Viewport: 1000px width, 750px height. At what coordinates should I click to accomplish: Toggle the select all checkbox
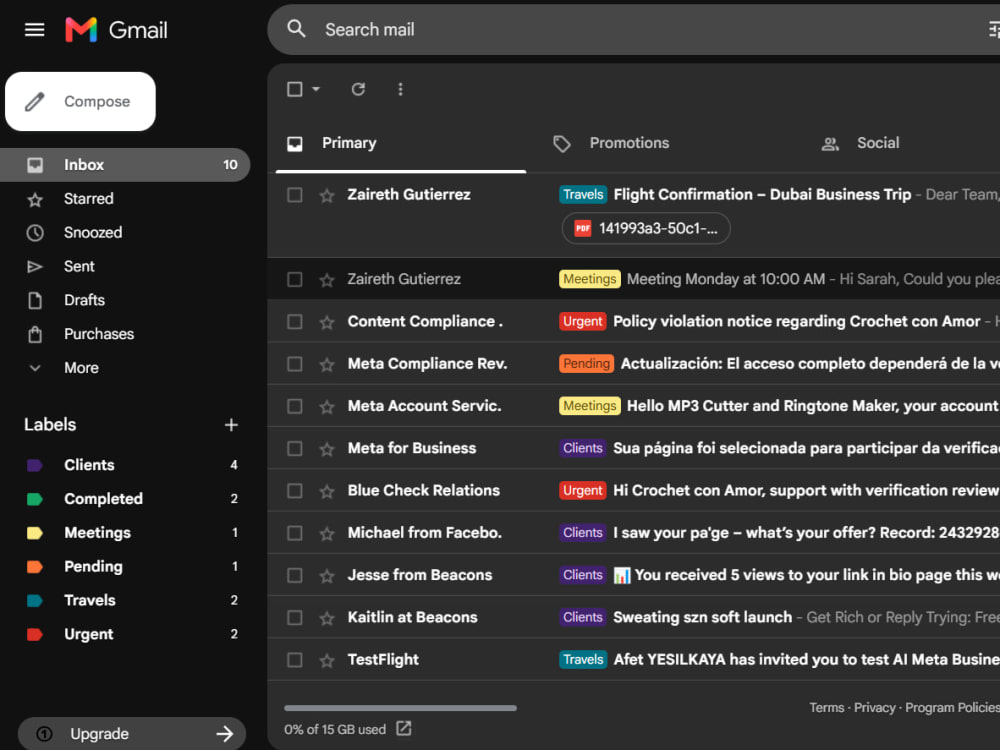(295, 89)
